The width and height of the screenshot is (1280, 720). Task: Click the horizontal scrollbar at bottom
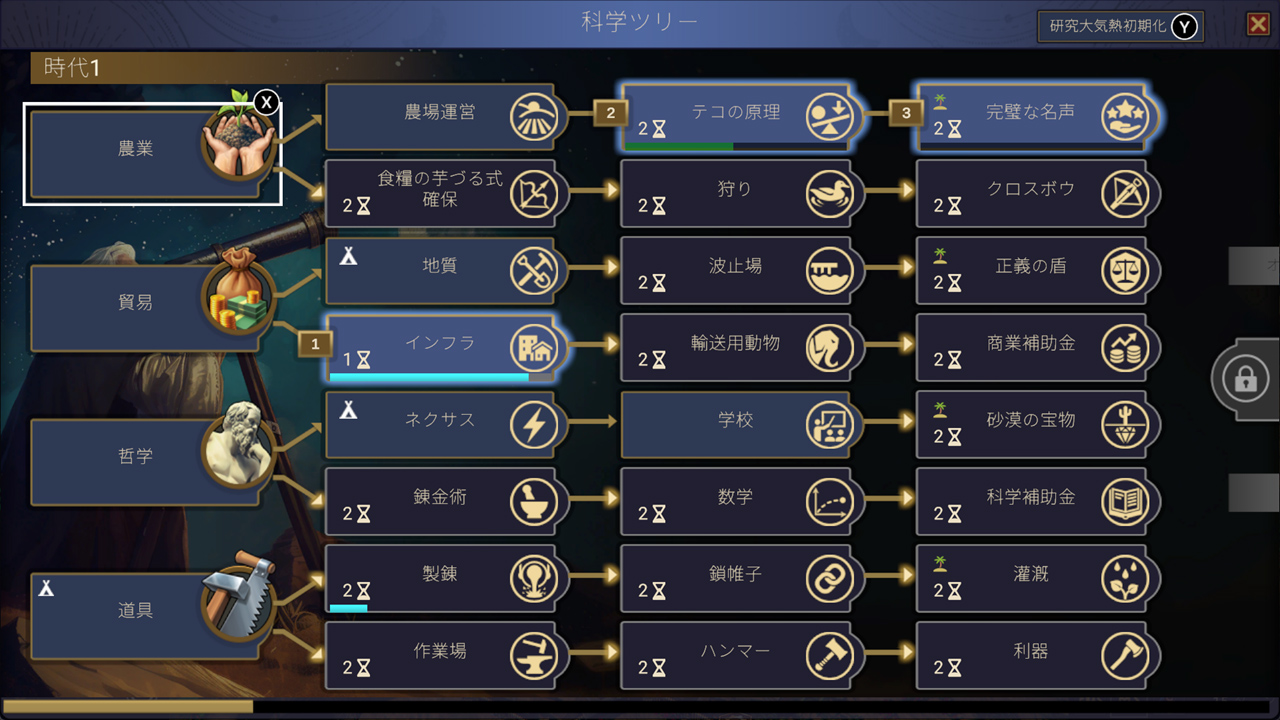tap(640, 707)
